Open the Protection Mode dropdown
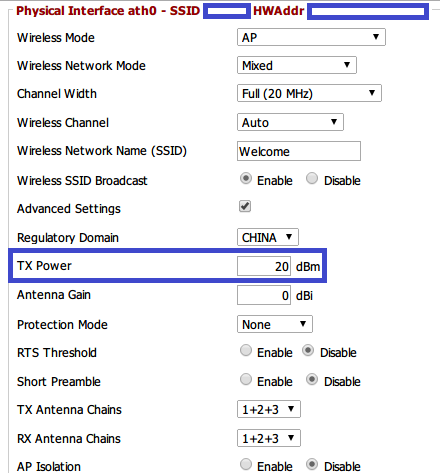 pyautogui.click(x=275, y=324)
